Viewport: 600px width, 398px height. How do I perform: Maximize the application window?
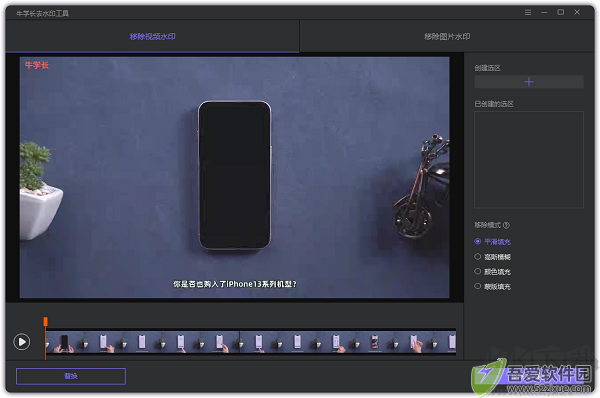click(x=561, y=12)
